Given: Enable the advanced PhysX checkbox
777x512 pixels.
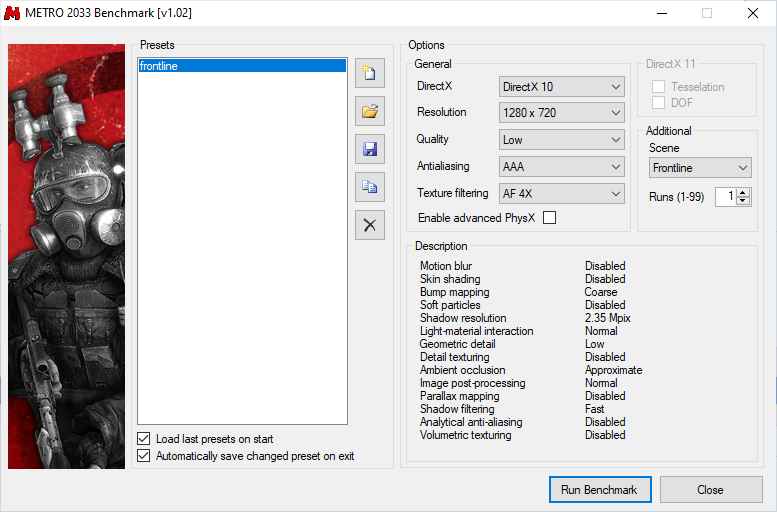Looking at the screenshot, I should click(550, 218).
